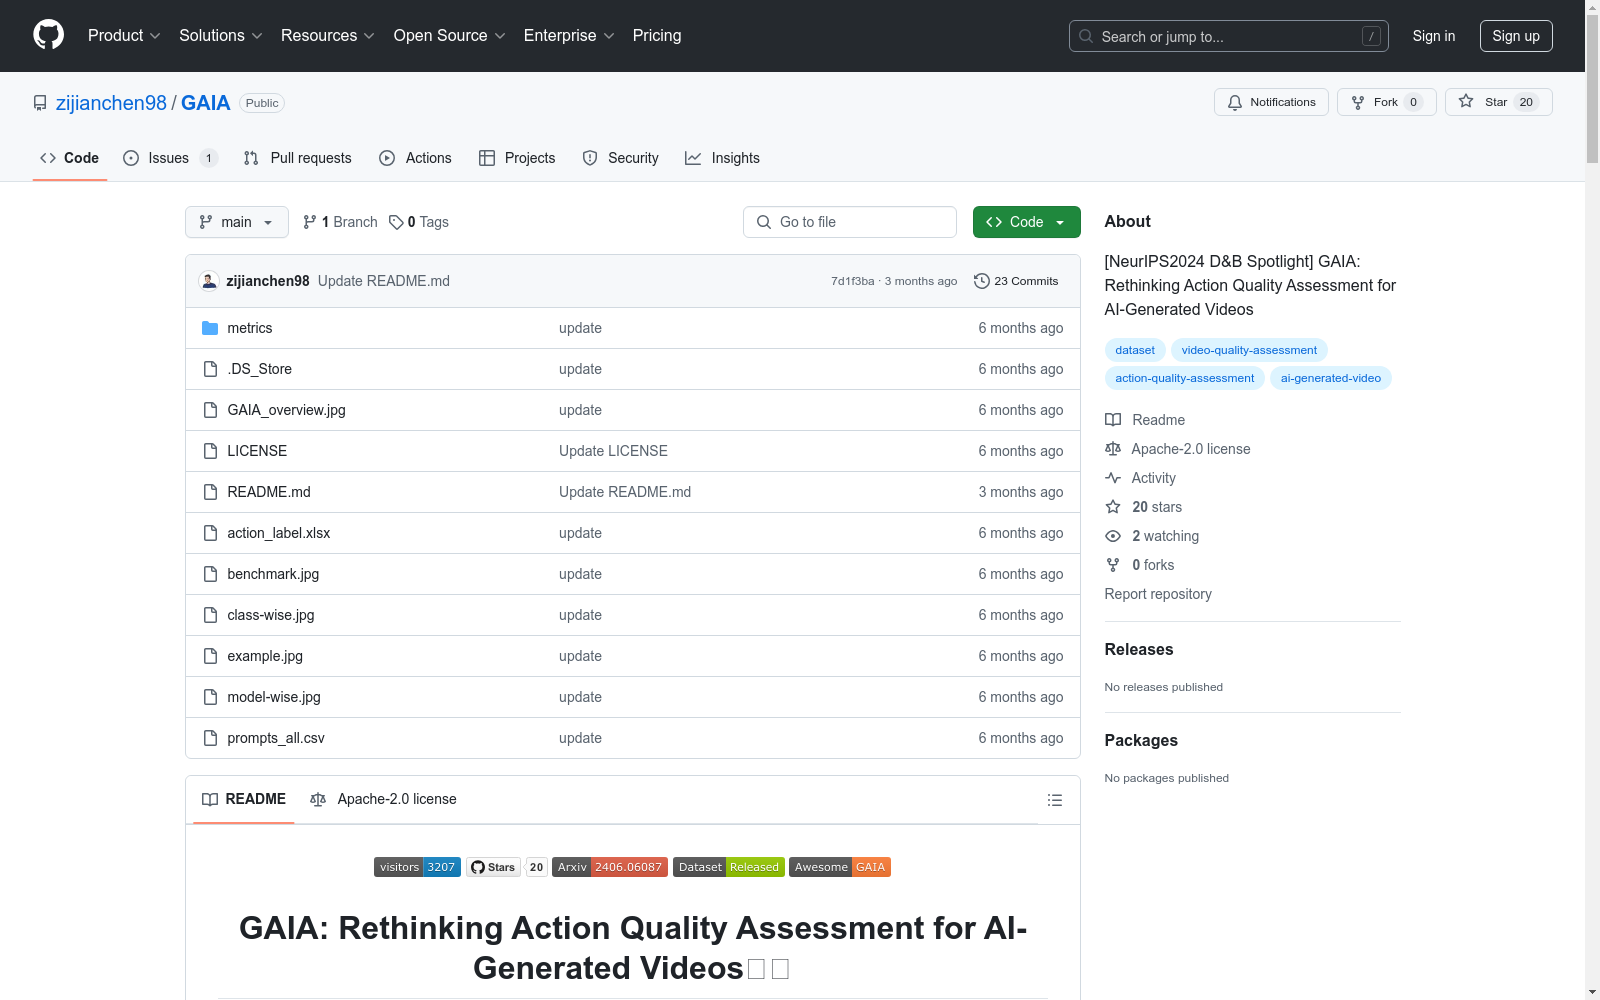Image resolution: width=1600 pixels, height=1000 pixels.
Task: Click the file icon beside prompts_all.csv
Action: [210, 738]
